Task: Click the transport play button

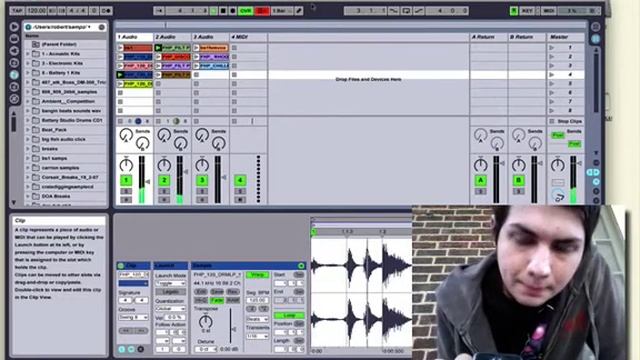Action: pos(213,11)
